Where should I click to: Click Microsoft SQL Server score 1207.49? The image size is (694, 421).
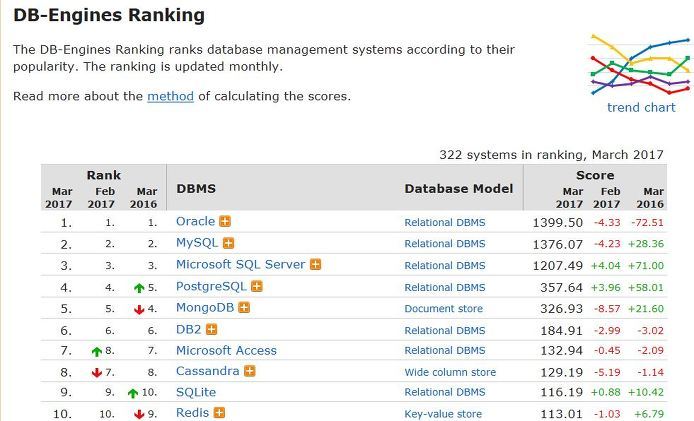(x=558, y=266)
